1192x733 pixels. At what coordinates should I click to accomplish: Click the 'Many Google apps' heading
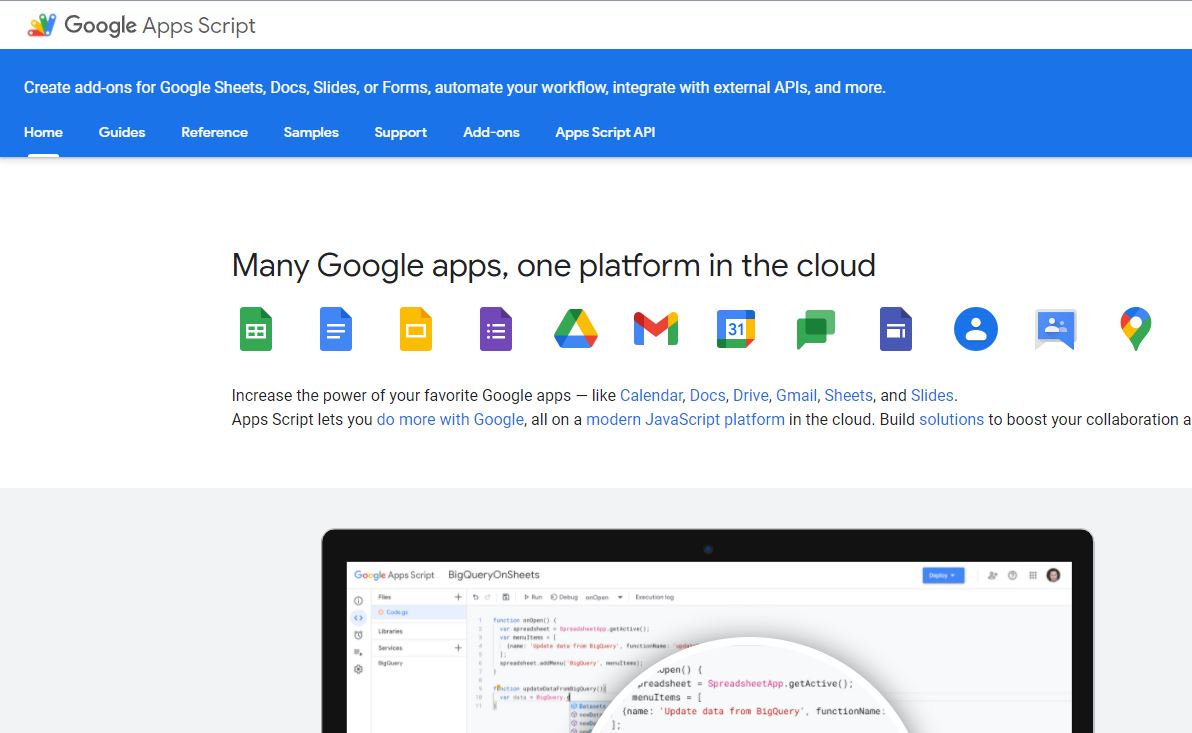[x=553, y=265]
